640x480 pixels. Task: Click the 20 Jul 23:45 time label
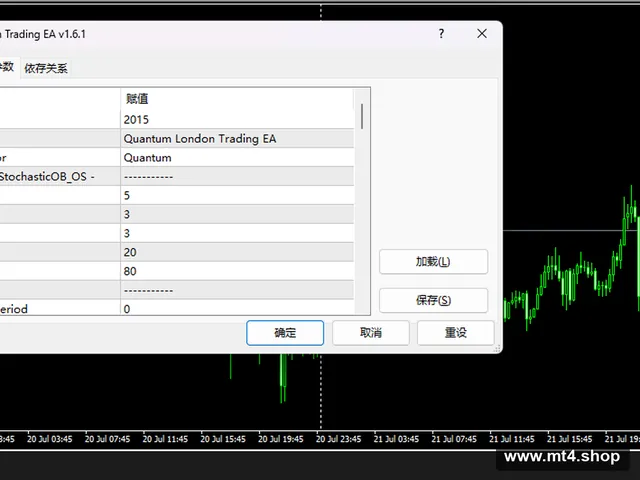[x=338, y=439]
